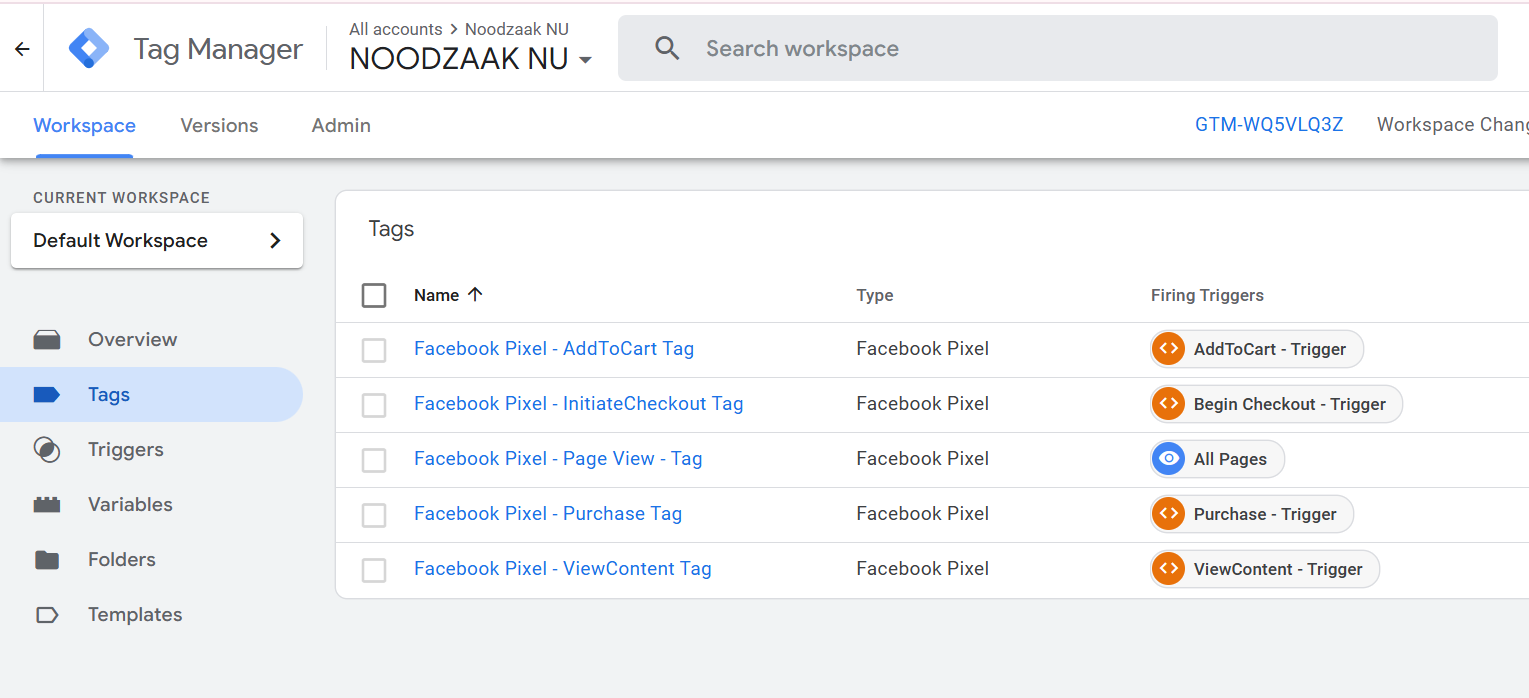Viewport: 1529px width, 698px height.
Task: Focus the Search workspace field
Action: (x=1058, y=48)
